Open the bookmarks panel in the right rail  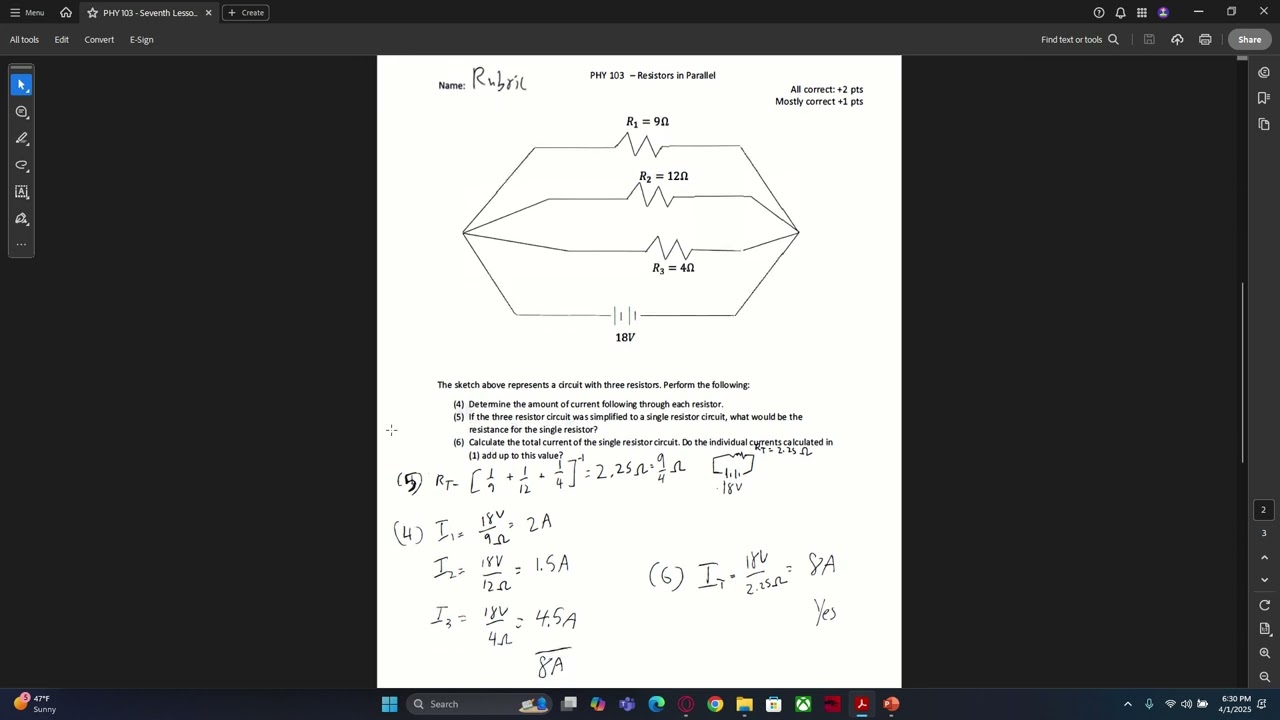(x=1264, y=98)
